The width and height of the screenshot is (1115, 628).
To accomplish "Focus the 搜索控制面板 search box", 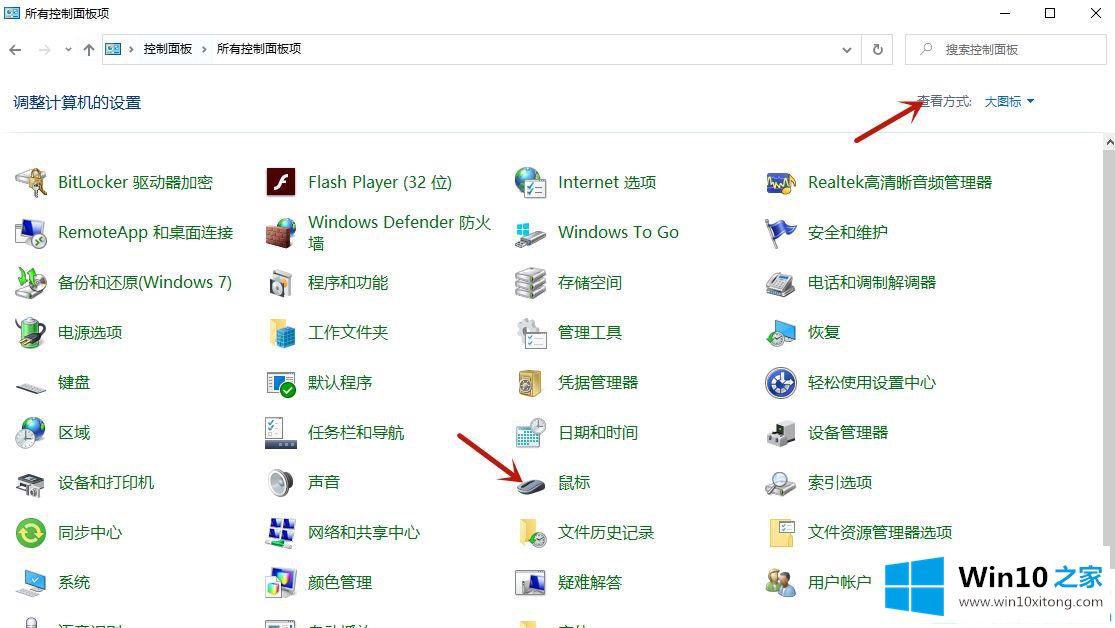I will click(1005, 50).
